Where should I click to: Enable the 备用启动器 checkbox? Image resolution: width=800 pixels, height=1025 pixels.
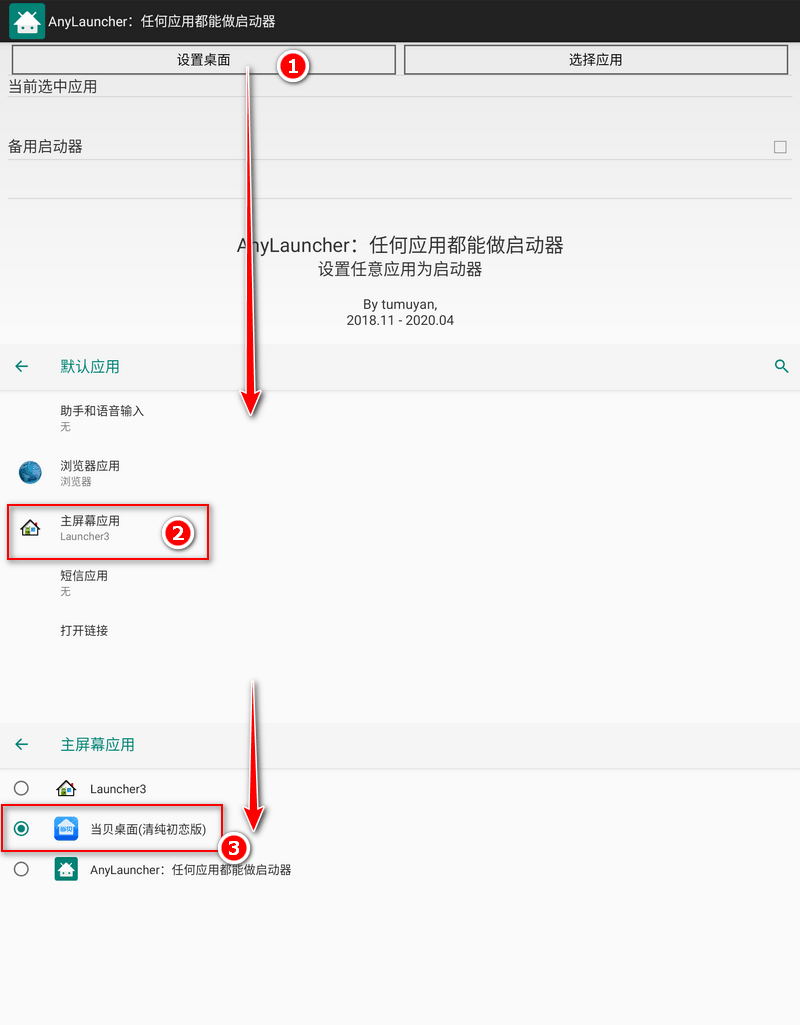[781, 146]
